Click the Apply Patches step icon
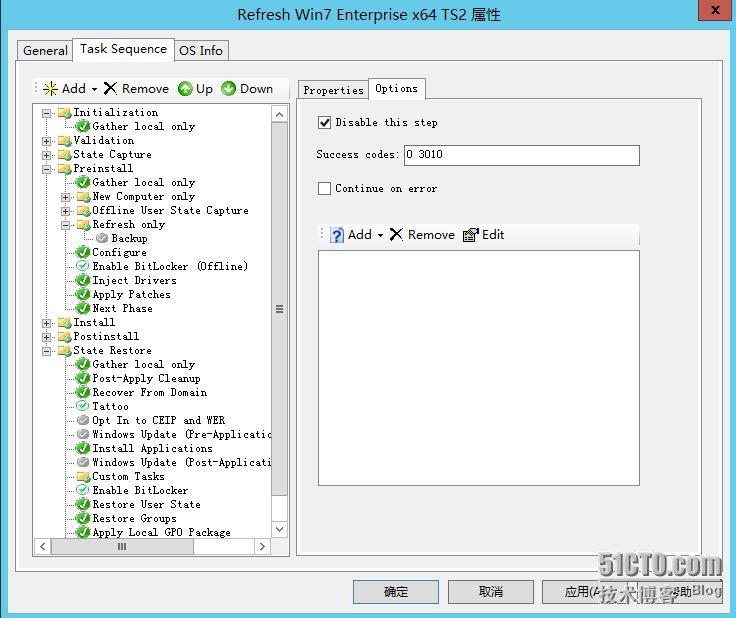Image resolution: width=736 pixels, height=618 pixels. [x=83, y=295]
